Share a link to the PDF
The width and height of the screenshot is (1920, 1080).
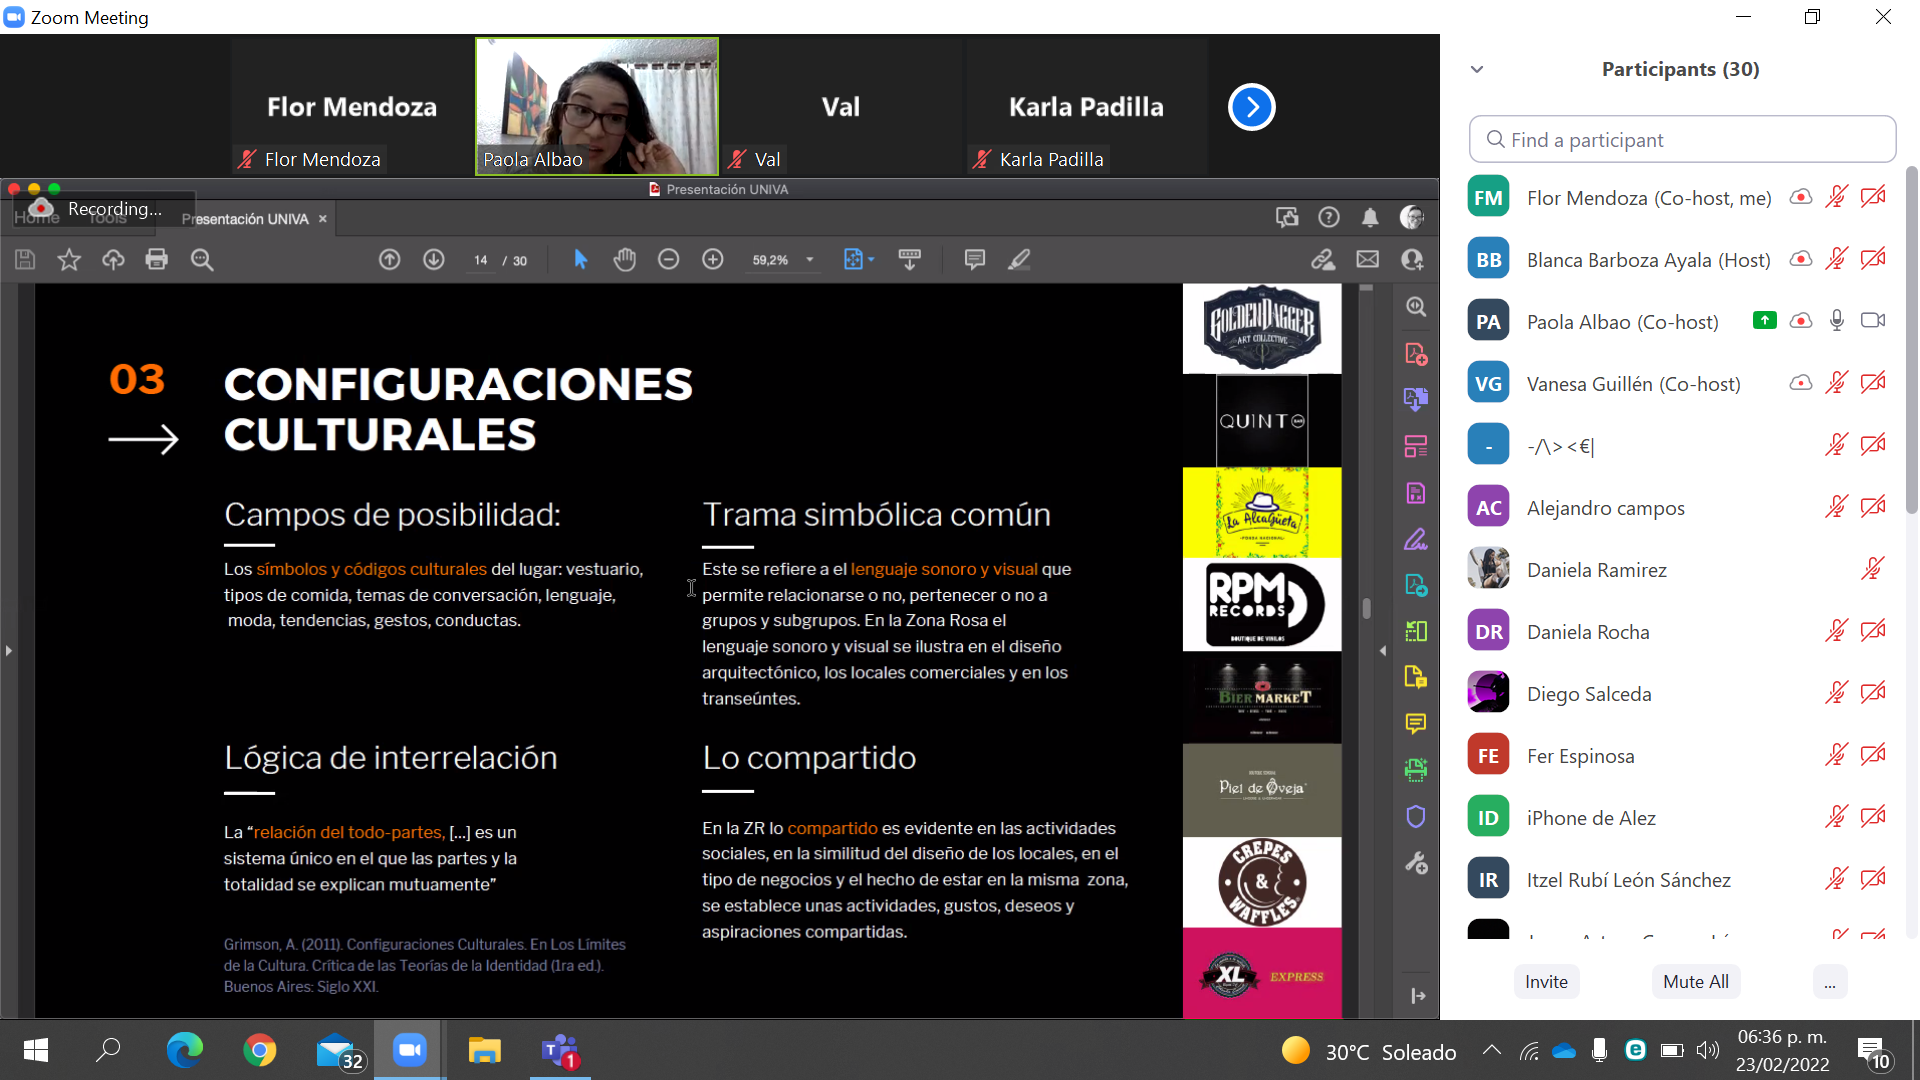1323,260
